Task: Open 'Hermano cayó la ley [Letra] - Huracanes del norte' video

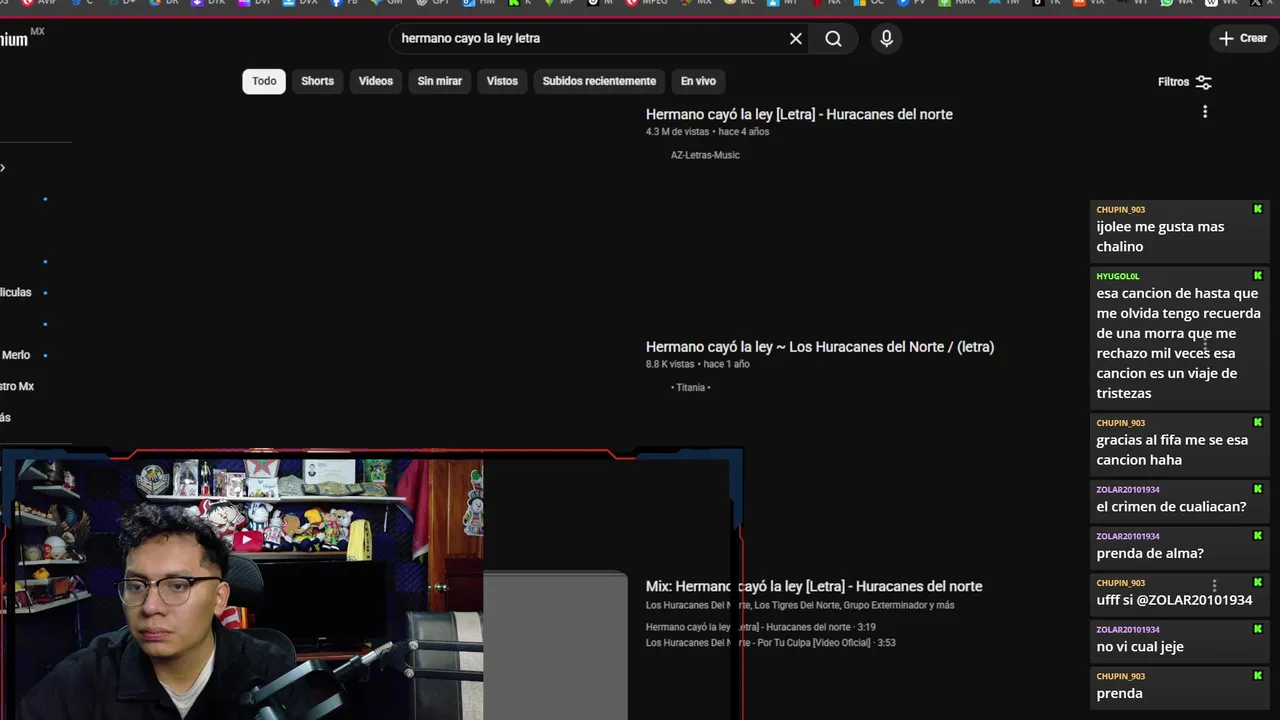Action: [x=799, y=114]
